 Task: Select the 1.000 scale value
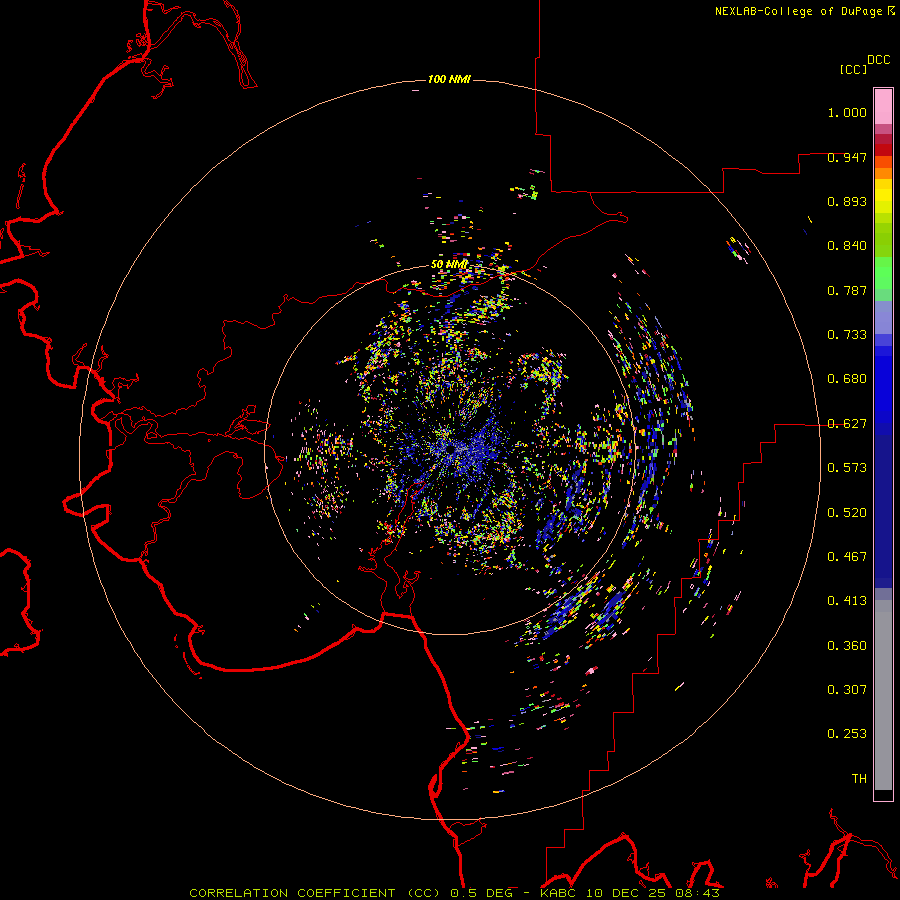tap(847, 112)
